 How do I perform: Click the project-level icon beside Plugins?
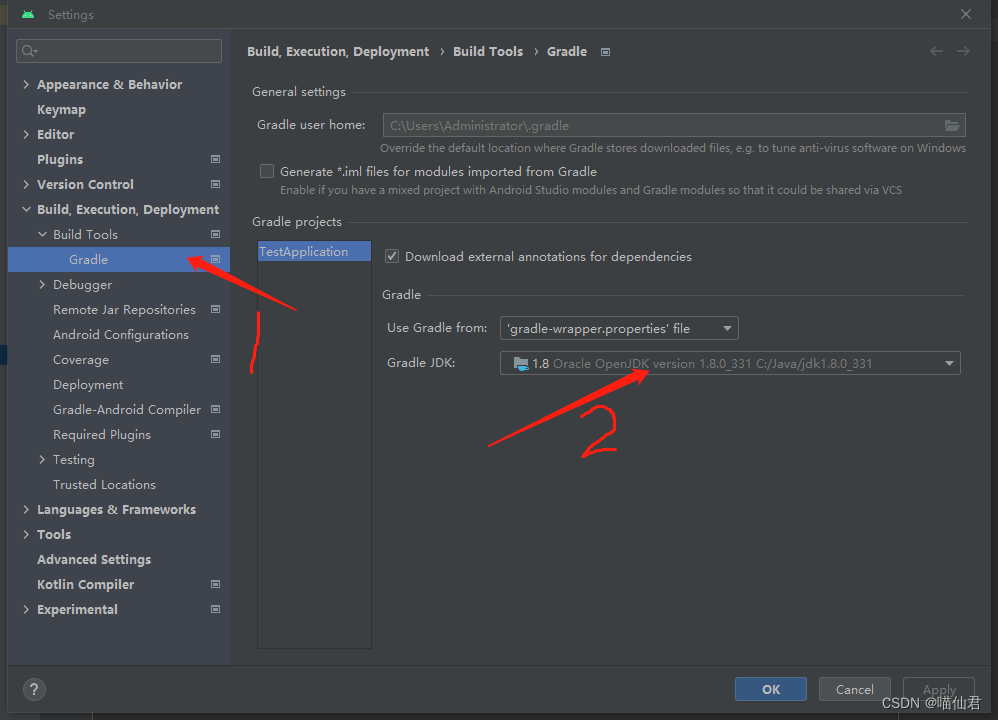(215, 159)
